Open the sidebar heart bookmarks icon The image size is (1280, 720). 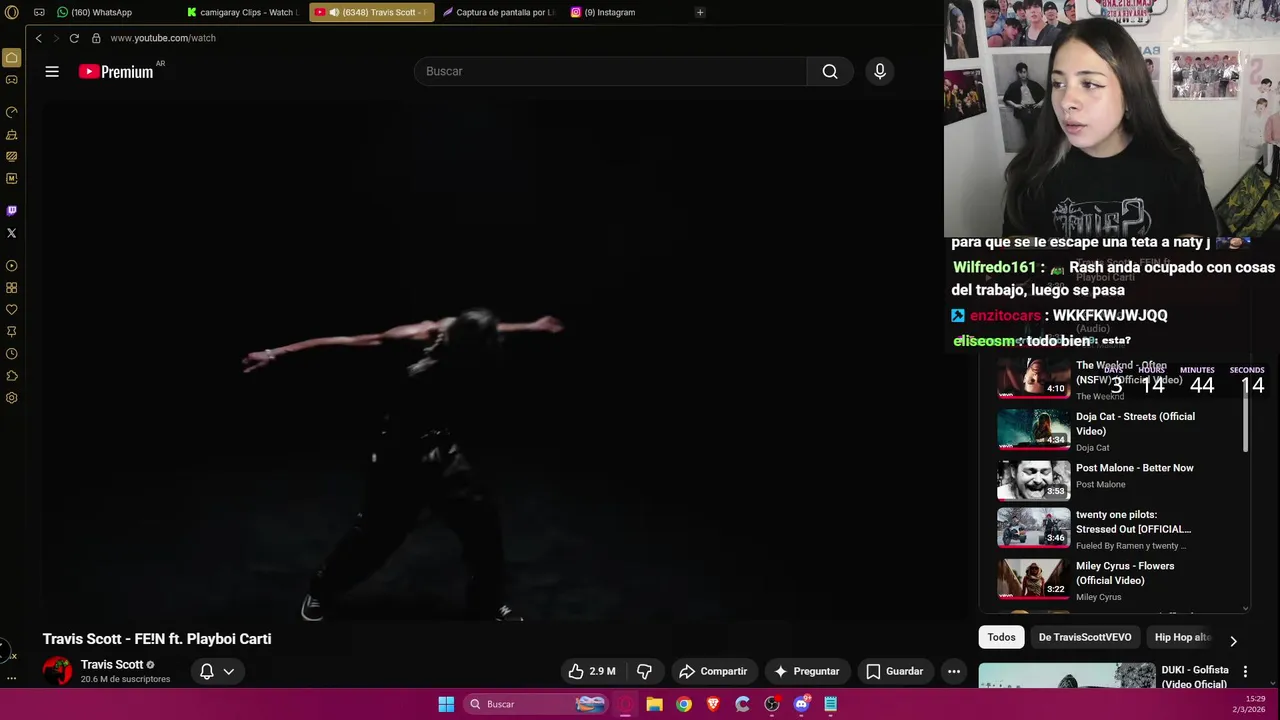pyautogui.click(x=12, y=310)
